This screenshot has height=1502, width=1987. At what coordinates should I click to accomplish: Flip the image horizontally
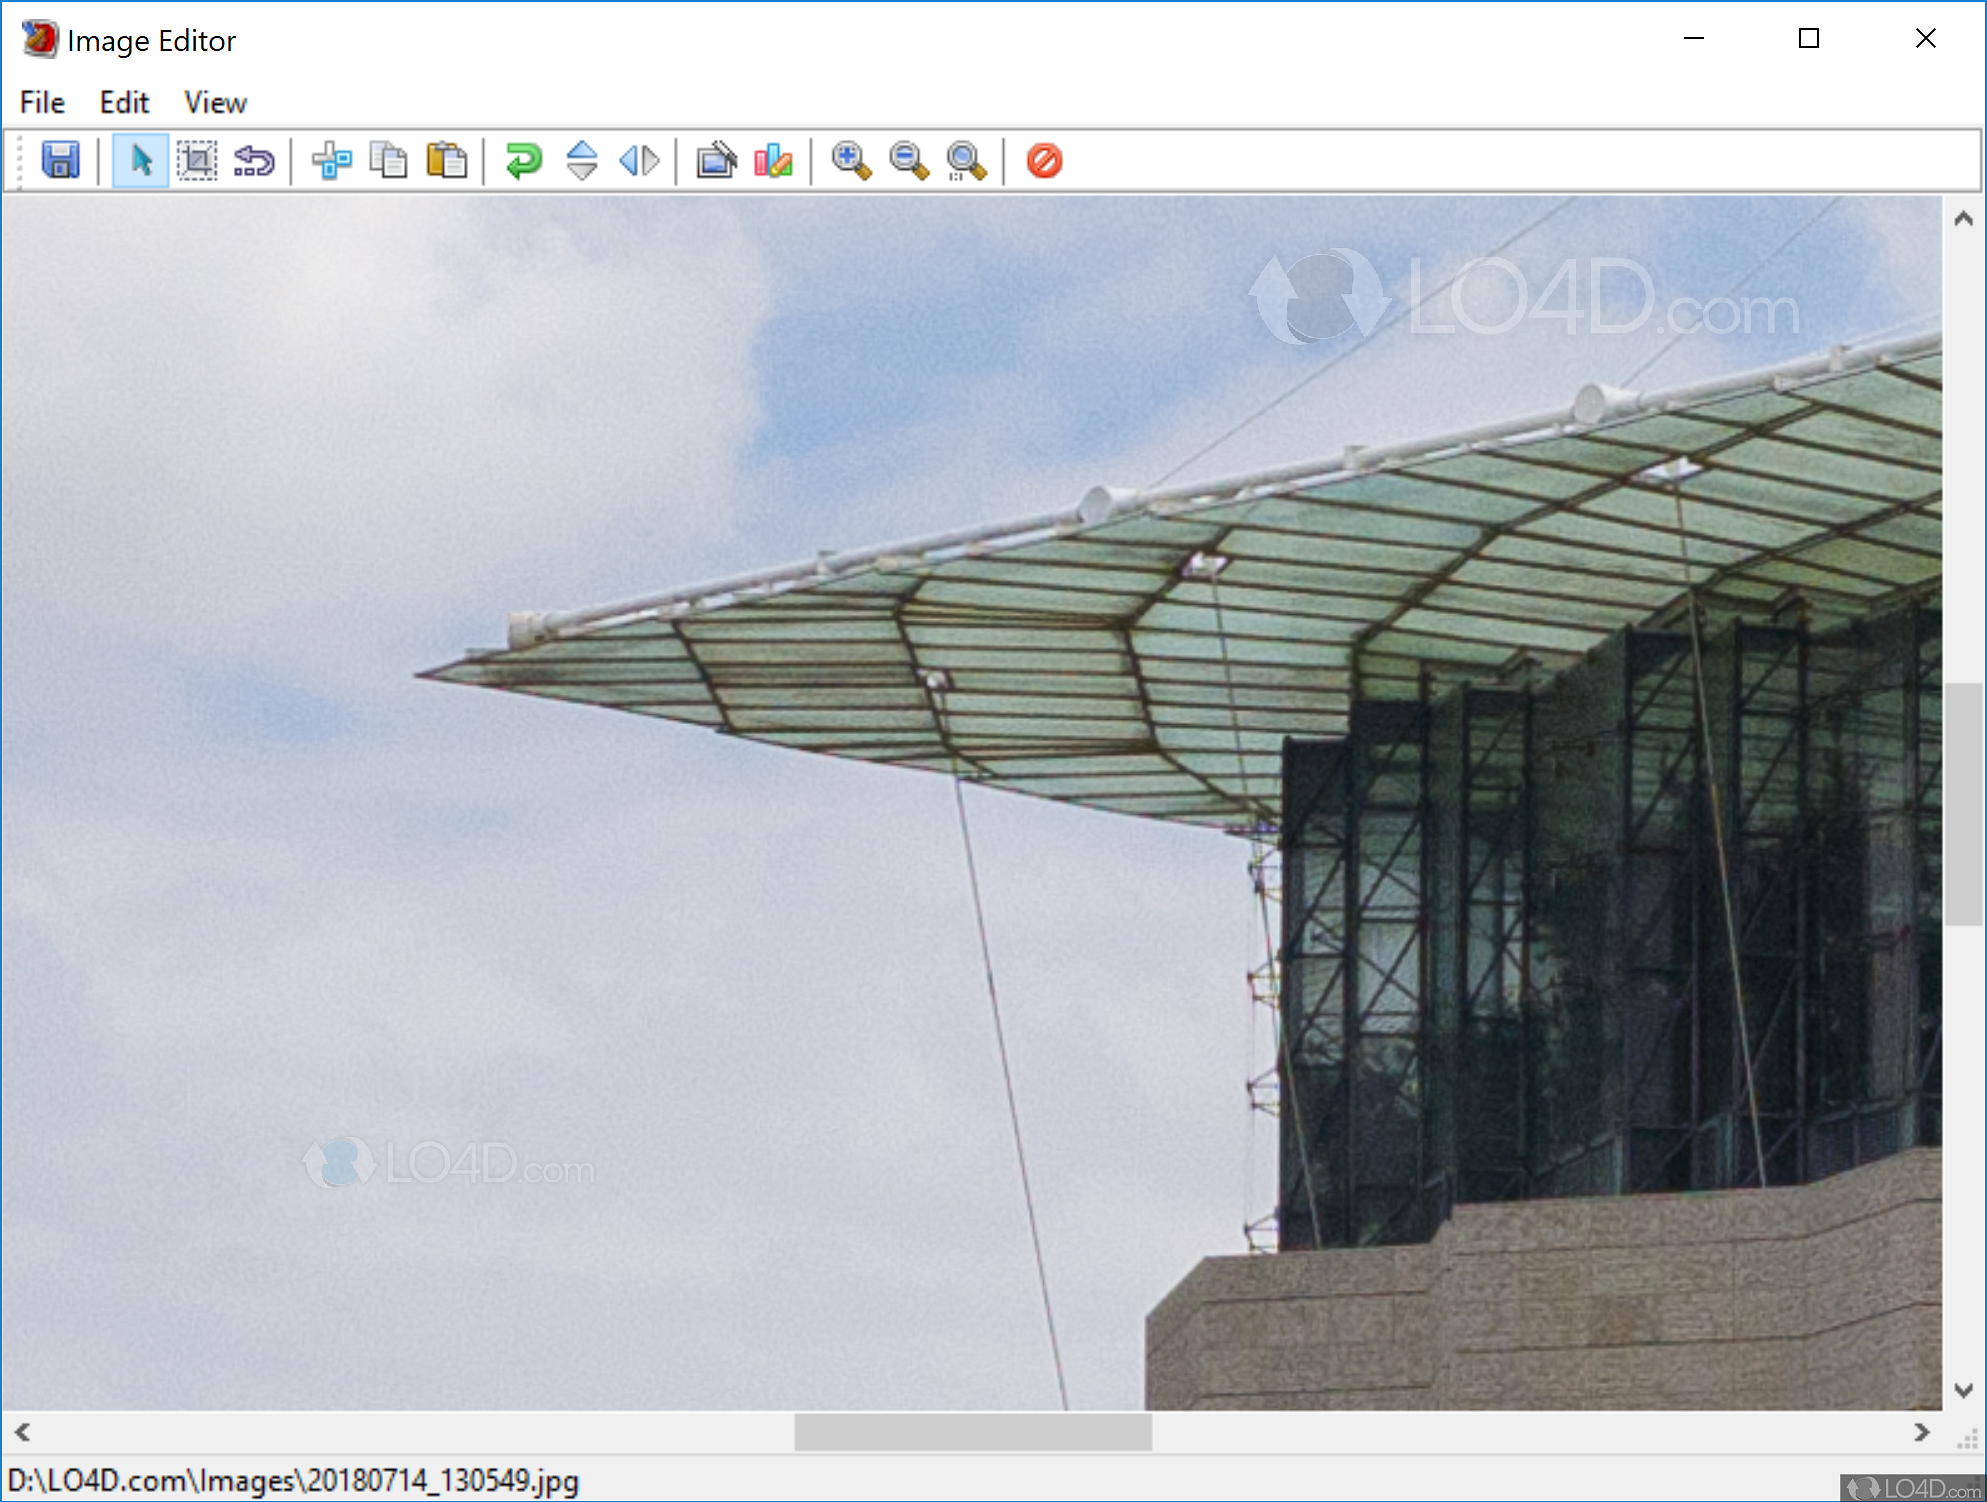pyautogui.click(x=639, y=160)
